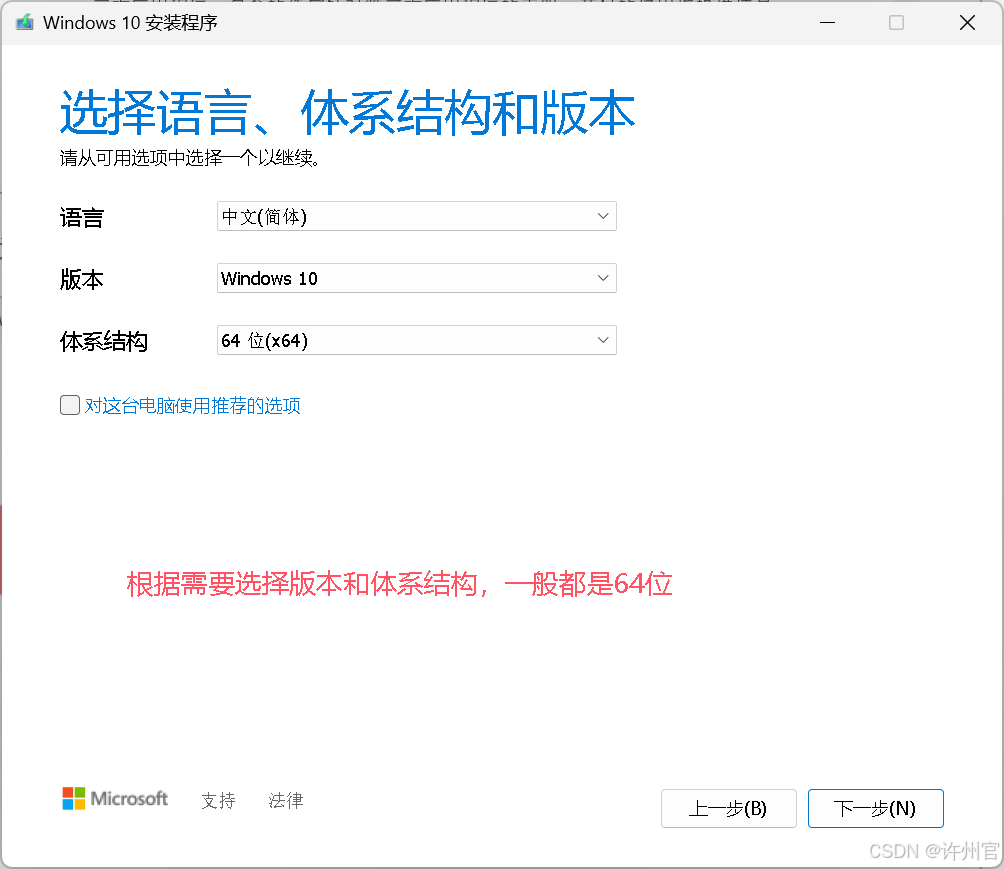Viewport: 1004px width, 869px height.
Task: Open the 语言 dropdown showing 中文(简体)
Action: tap(417, 216)
